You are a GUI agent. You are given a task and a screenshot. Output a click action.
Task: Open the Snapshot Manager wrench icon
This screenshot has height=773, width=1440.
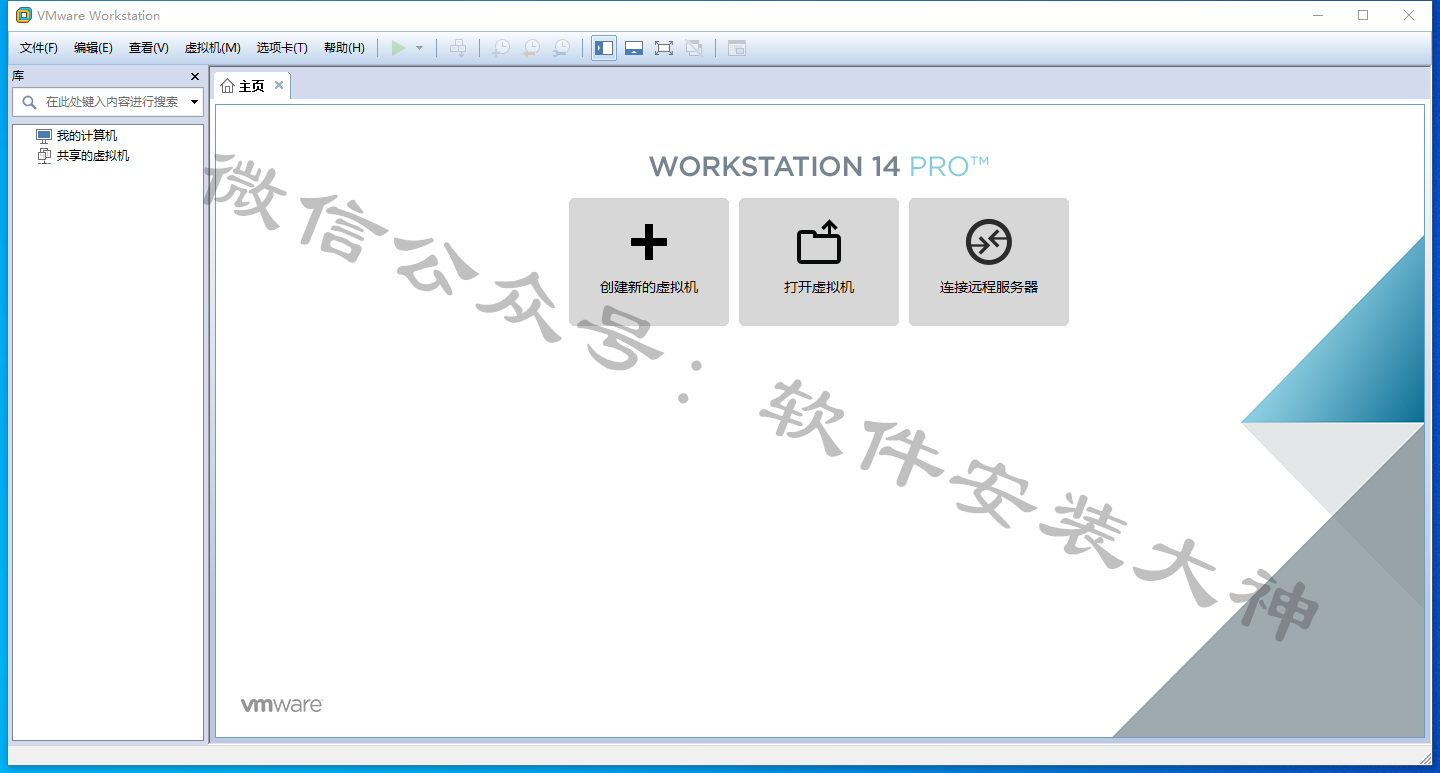[563, 48]
